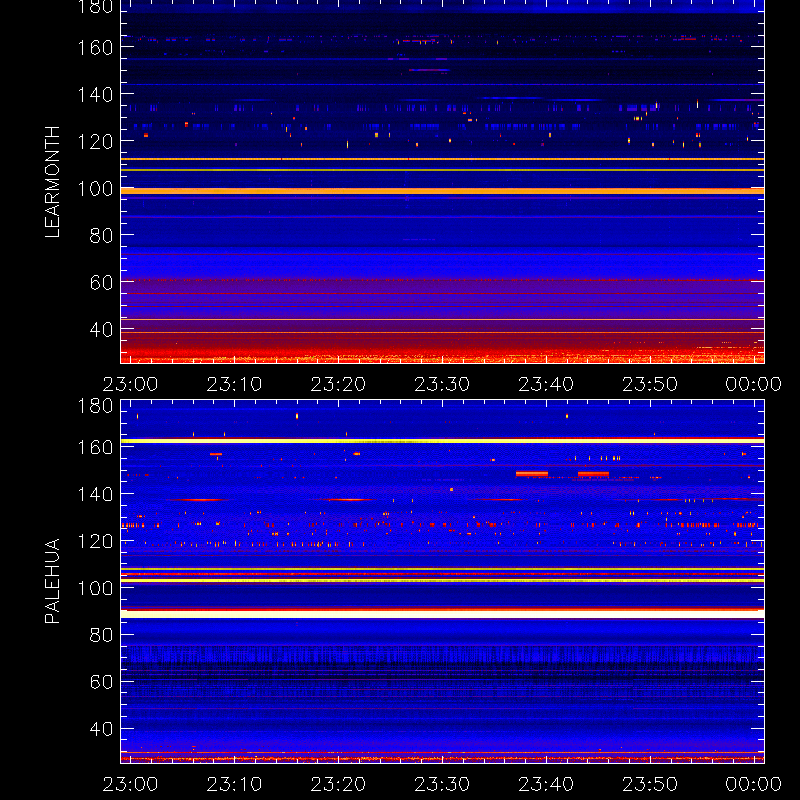This screenshot has width=800, height=800.
Task: Pick the 23:30 time label under Learmonth plot
Action: [442, 384]
